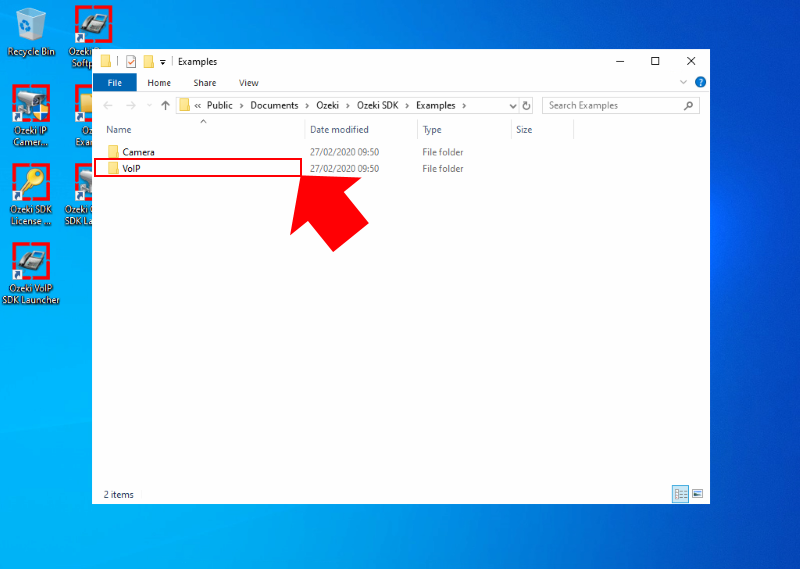Click the VoIP folder's date modified
Screen dimensions: 800x569
point(344,168)
